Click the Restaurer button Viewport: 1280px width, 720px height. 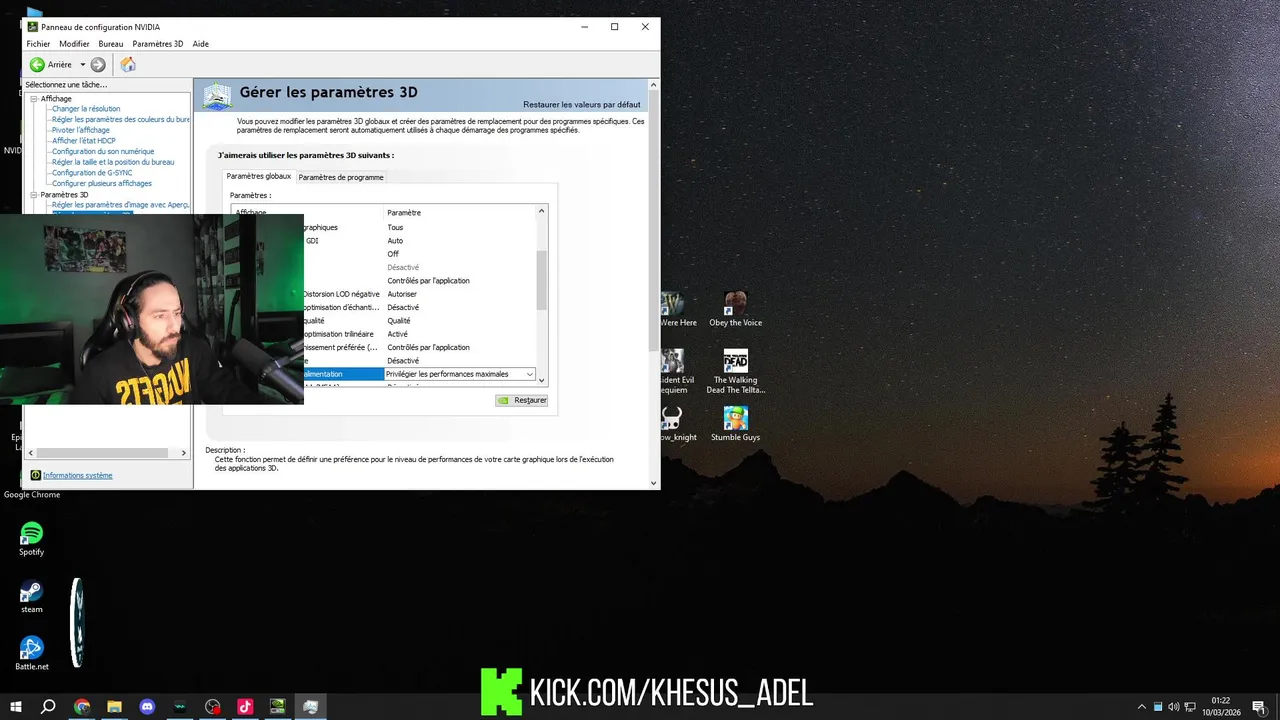pyautogui.click(x=522, y=400)
